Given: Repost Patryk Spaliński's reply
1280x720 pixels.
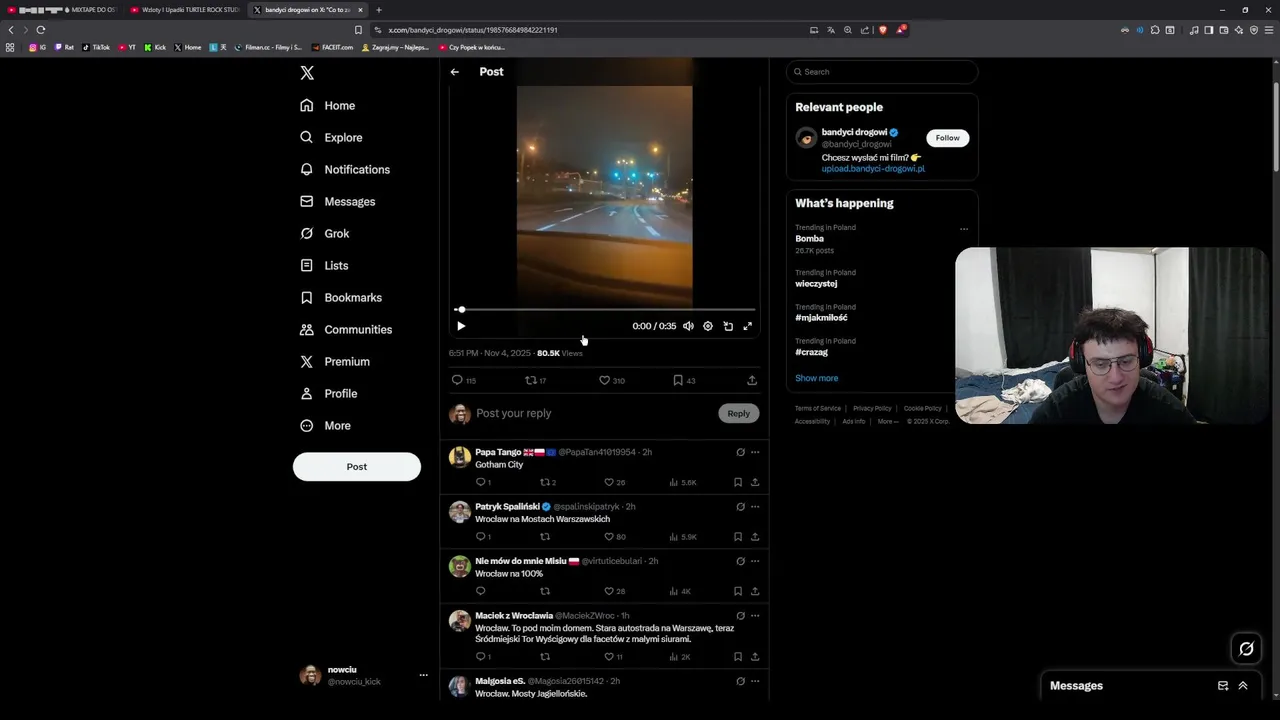Looking at the screenshot, I should (545, 537).
